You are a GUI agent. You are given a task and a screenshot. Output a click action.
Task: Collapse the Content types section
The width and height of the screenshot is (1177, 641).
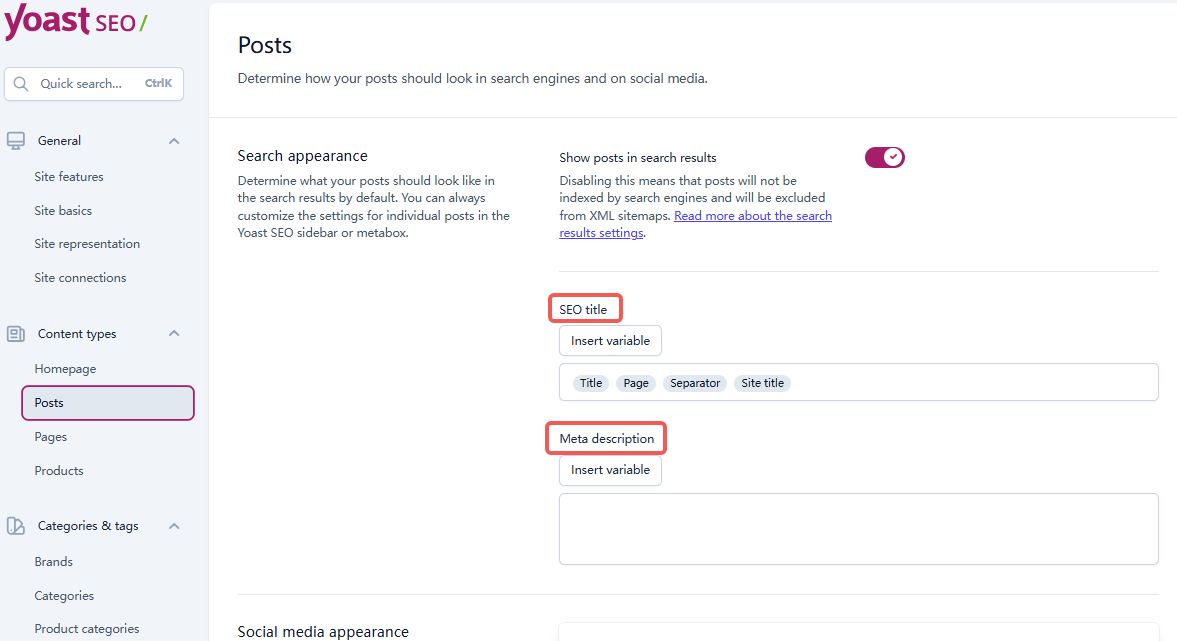[x=174, y=333]
